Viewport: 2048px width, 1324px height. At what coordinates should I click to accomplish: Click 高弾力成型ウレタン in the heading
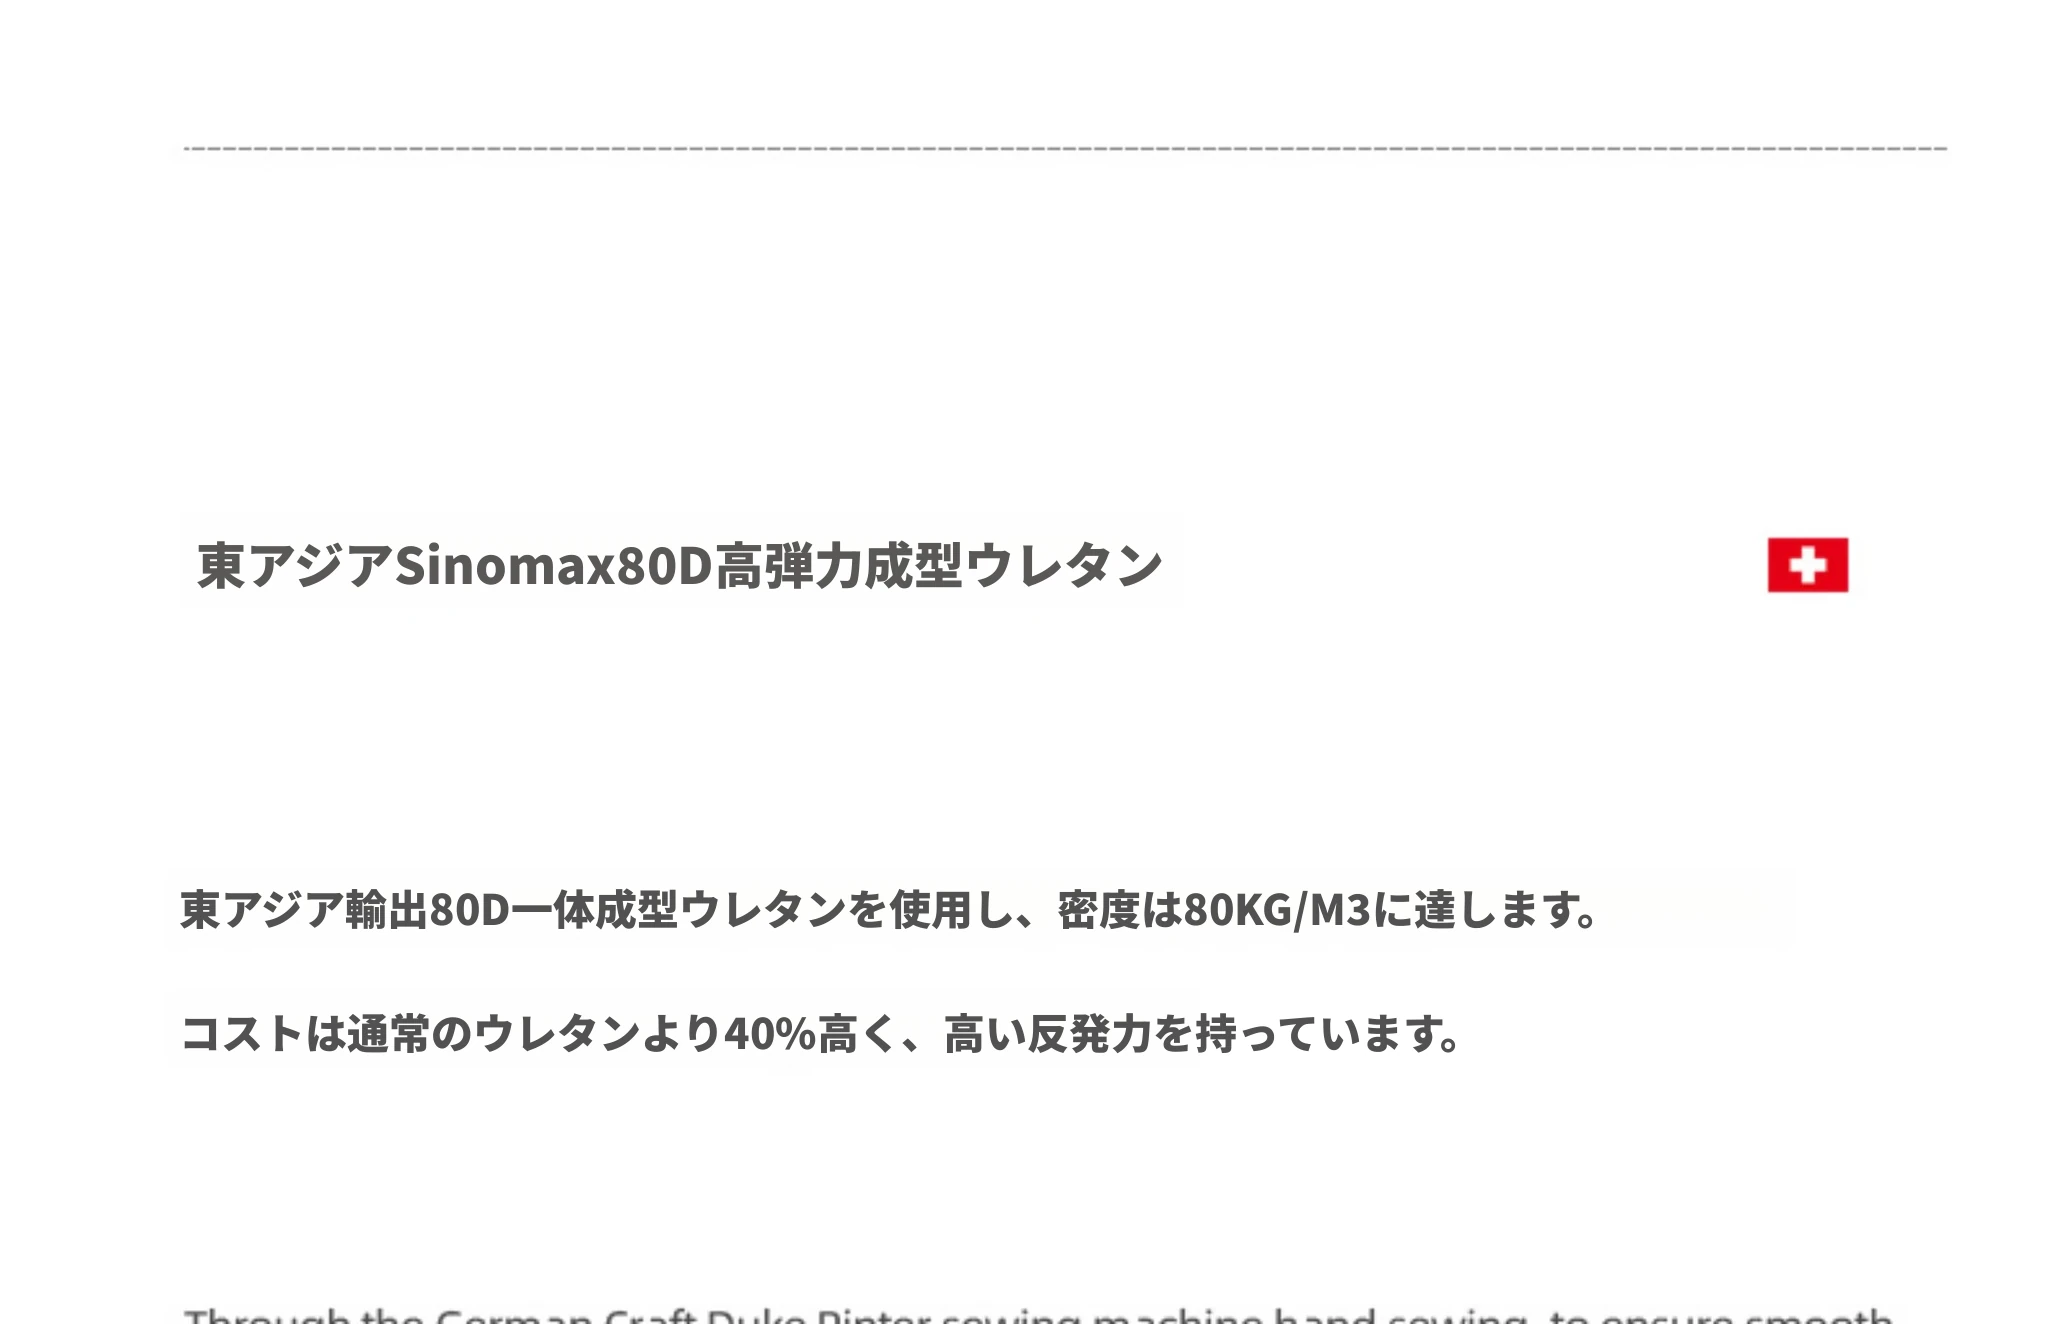coord(938,566)
